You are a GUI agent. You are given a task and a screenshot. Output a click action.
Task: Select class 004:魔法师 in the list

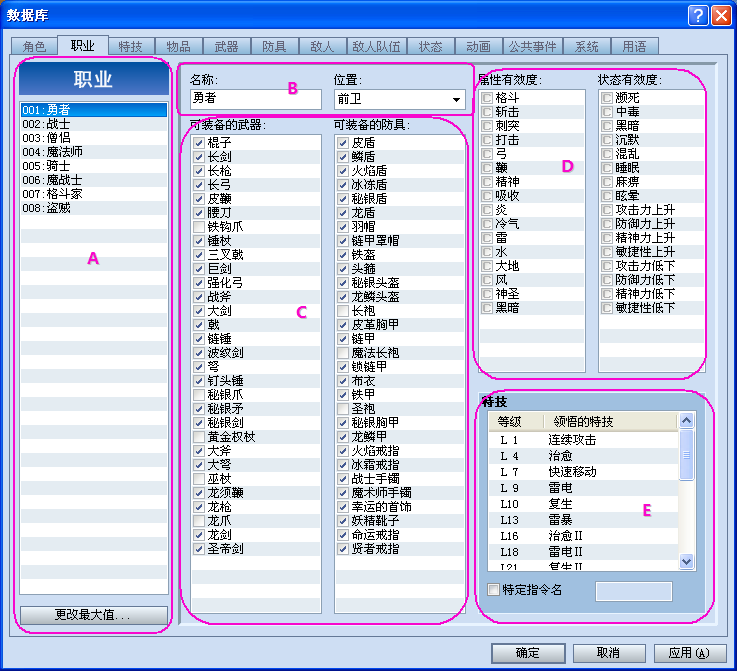pyautogui.click(x=94, y=152)
